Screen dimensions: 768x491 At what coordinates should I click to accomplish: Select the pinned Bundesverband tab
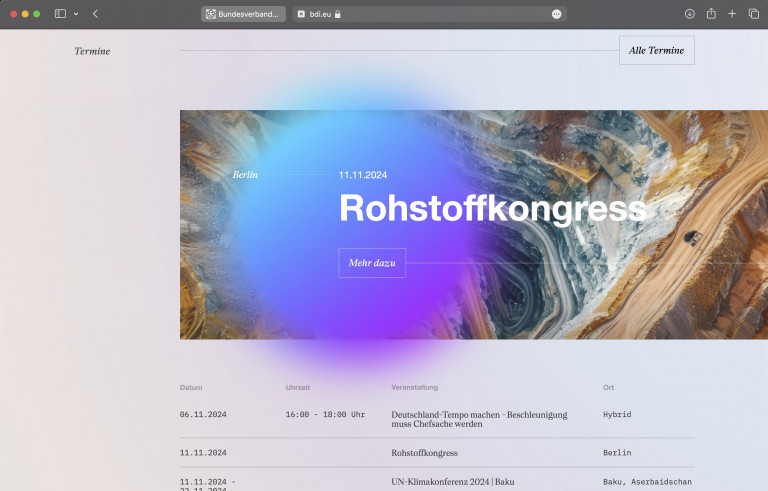tap(243, 14)
